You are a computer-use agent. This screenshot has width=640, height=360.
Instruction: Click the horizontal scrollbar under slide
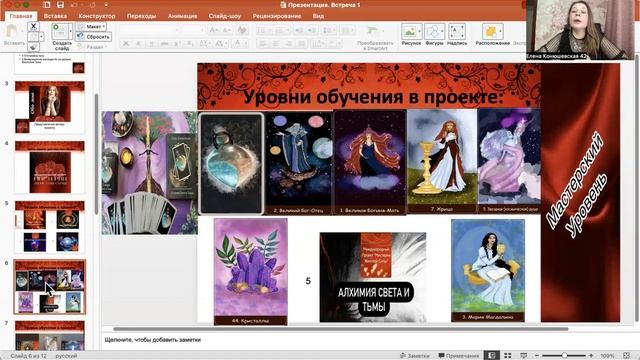tap(341, 329)
